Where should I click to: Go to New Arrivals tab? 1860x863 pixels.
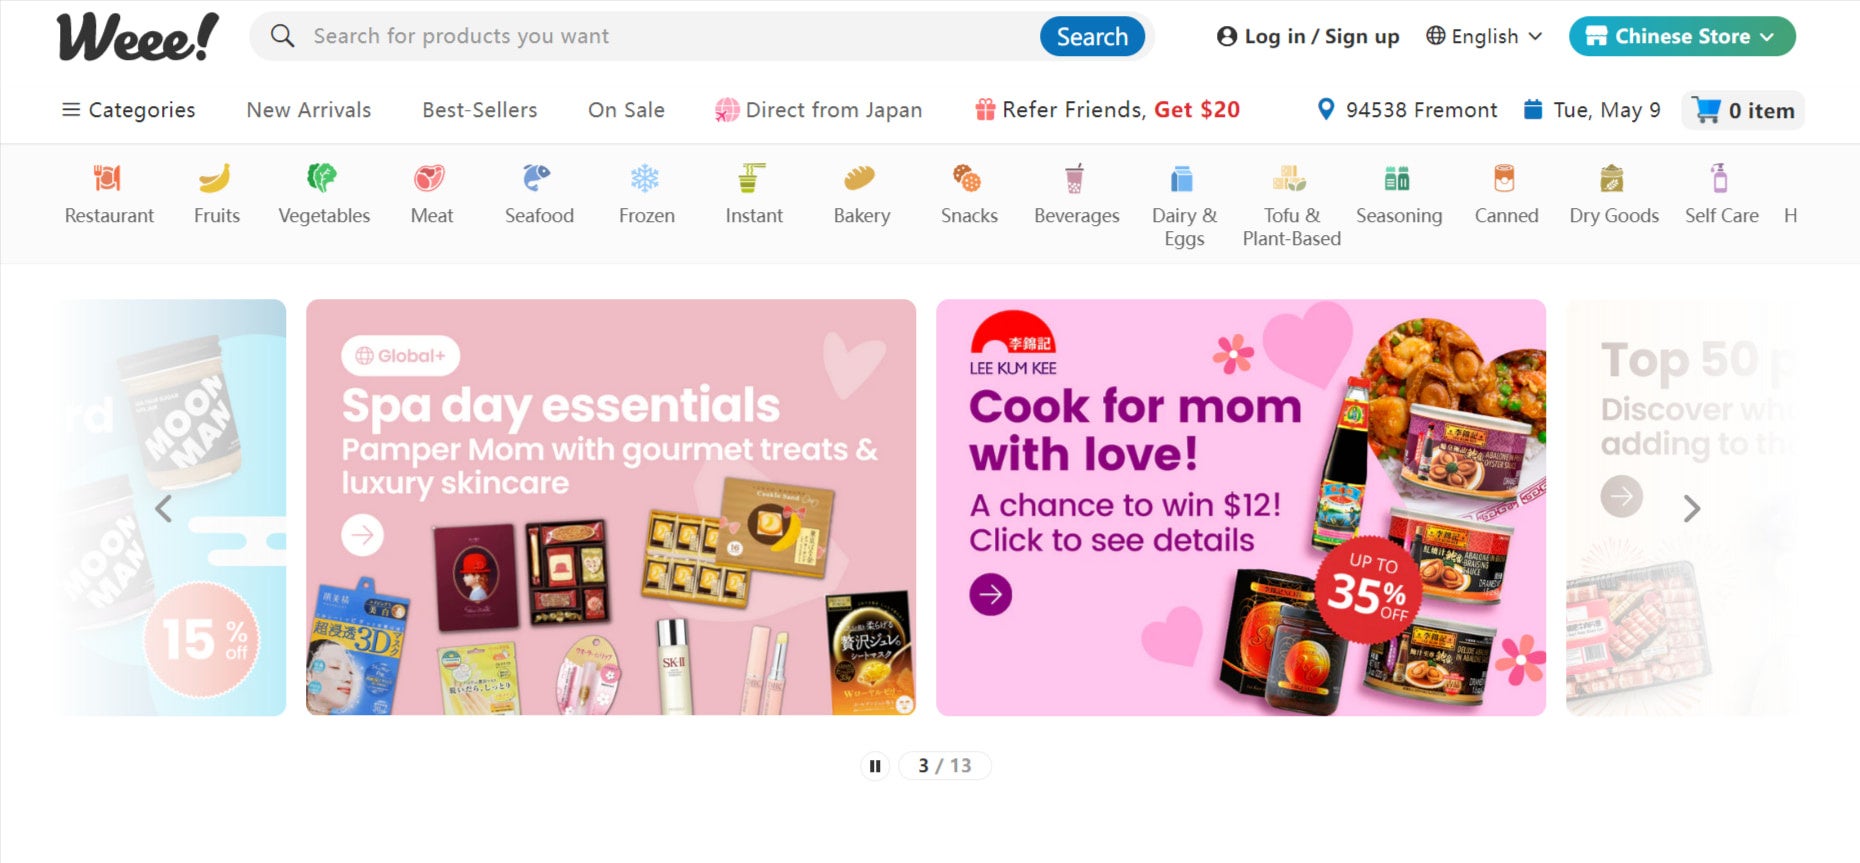tap(309, 110)
